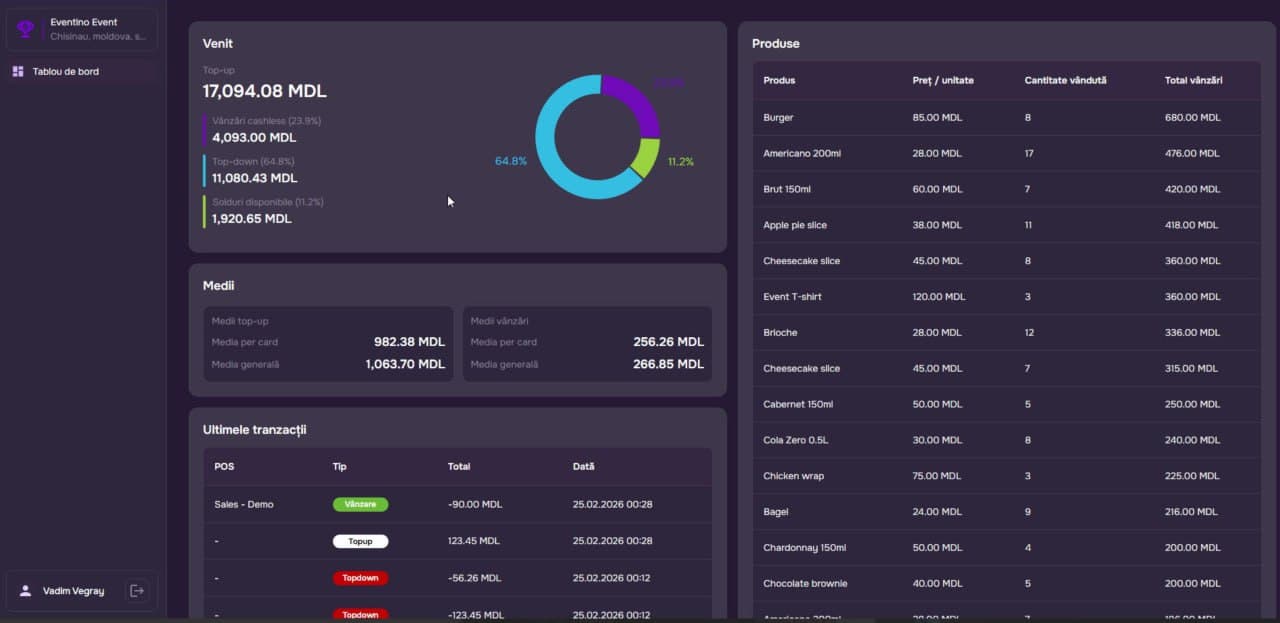Image resolution: width=1280 pixels, height=623 pixels.
Task: Click the Medii per card value 982.38 MDL
Action: pos(408,341)
